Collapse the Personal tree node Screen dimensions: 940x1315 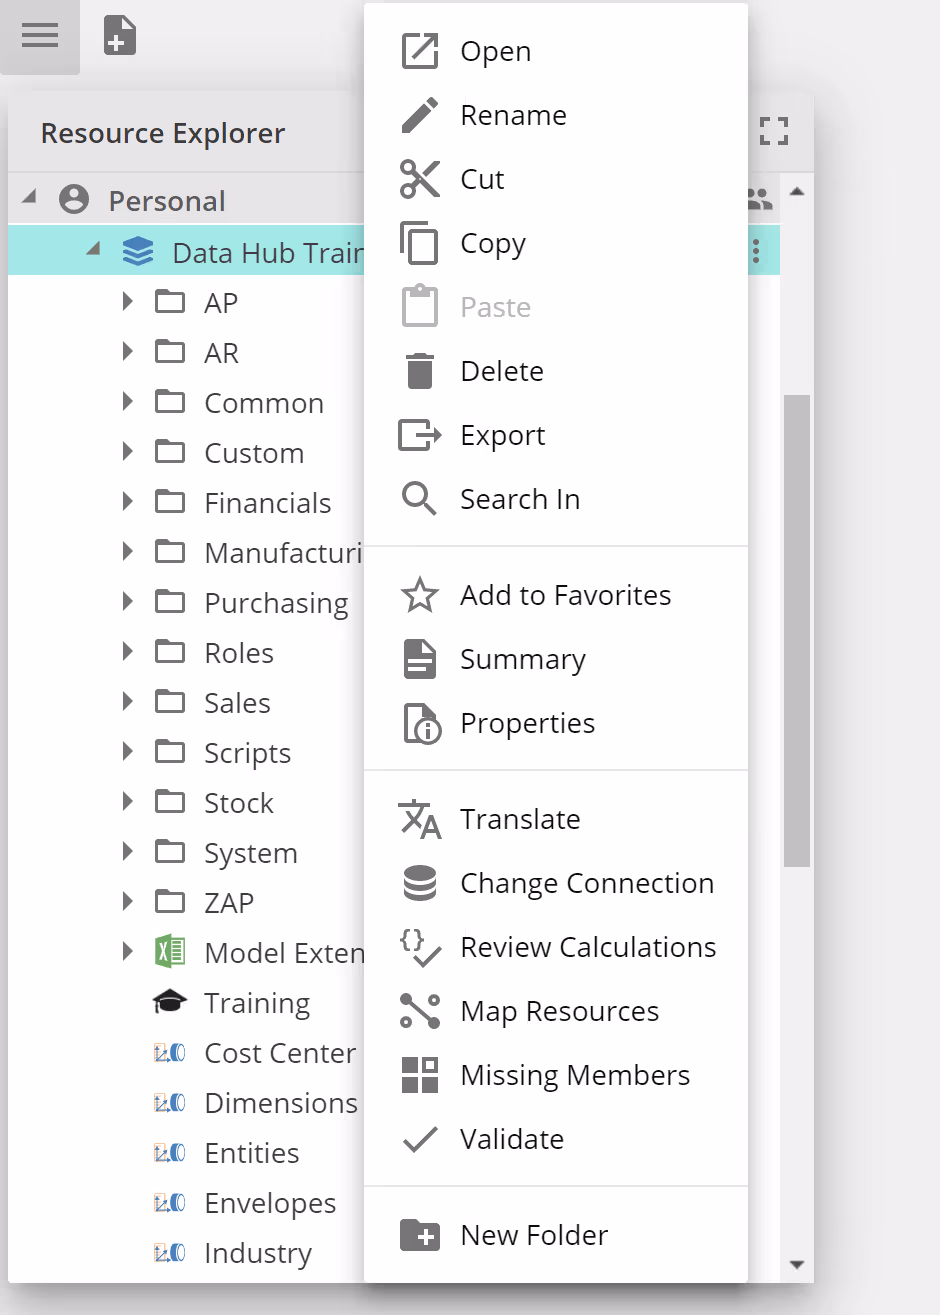coord(30,198)
